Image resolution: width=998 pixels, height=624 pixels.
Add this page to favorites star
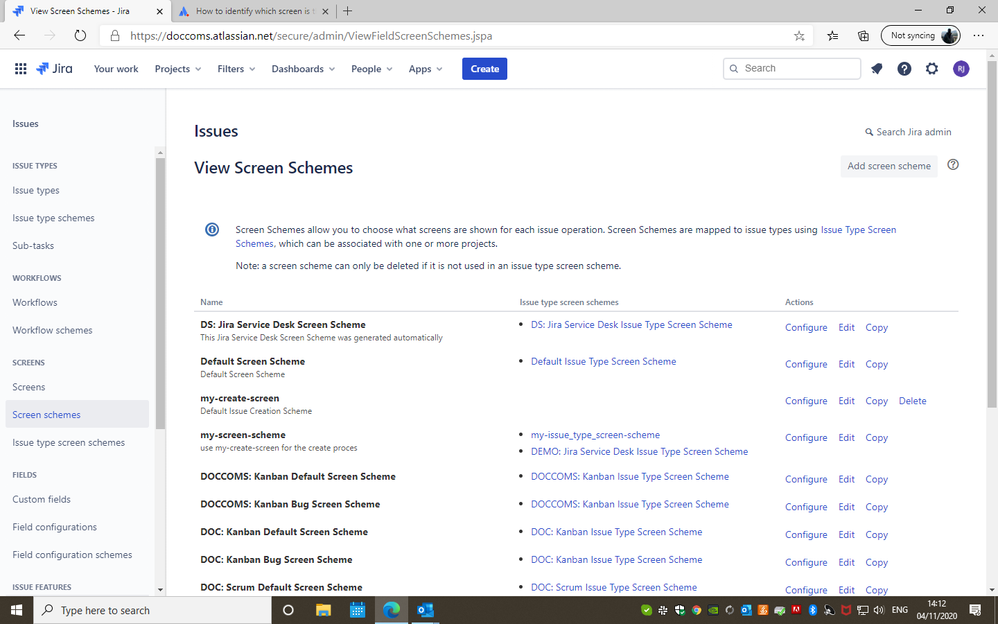tap(799, 36)
